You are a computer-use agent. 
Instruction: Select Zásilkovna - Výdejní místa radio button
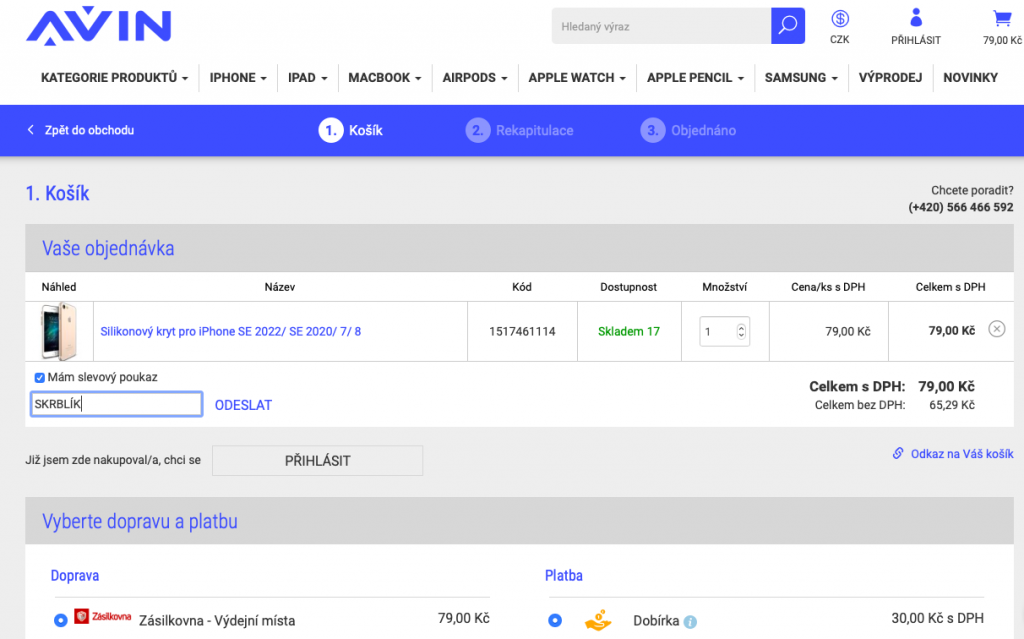point(61,620)
